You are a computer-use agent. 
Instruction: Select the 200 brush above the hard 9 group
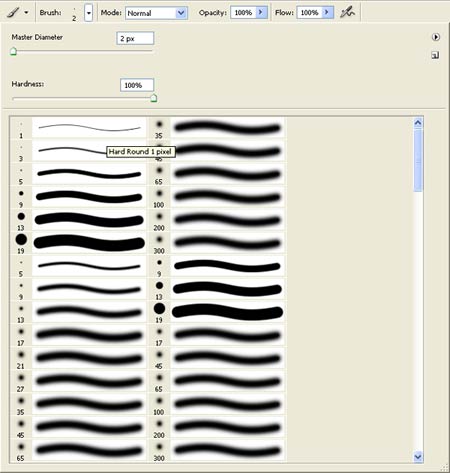coord(217,220)
